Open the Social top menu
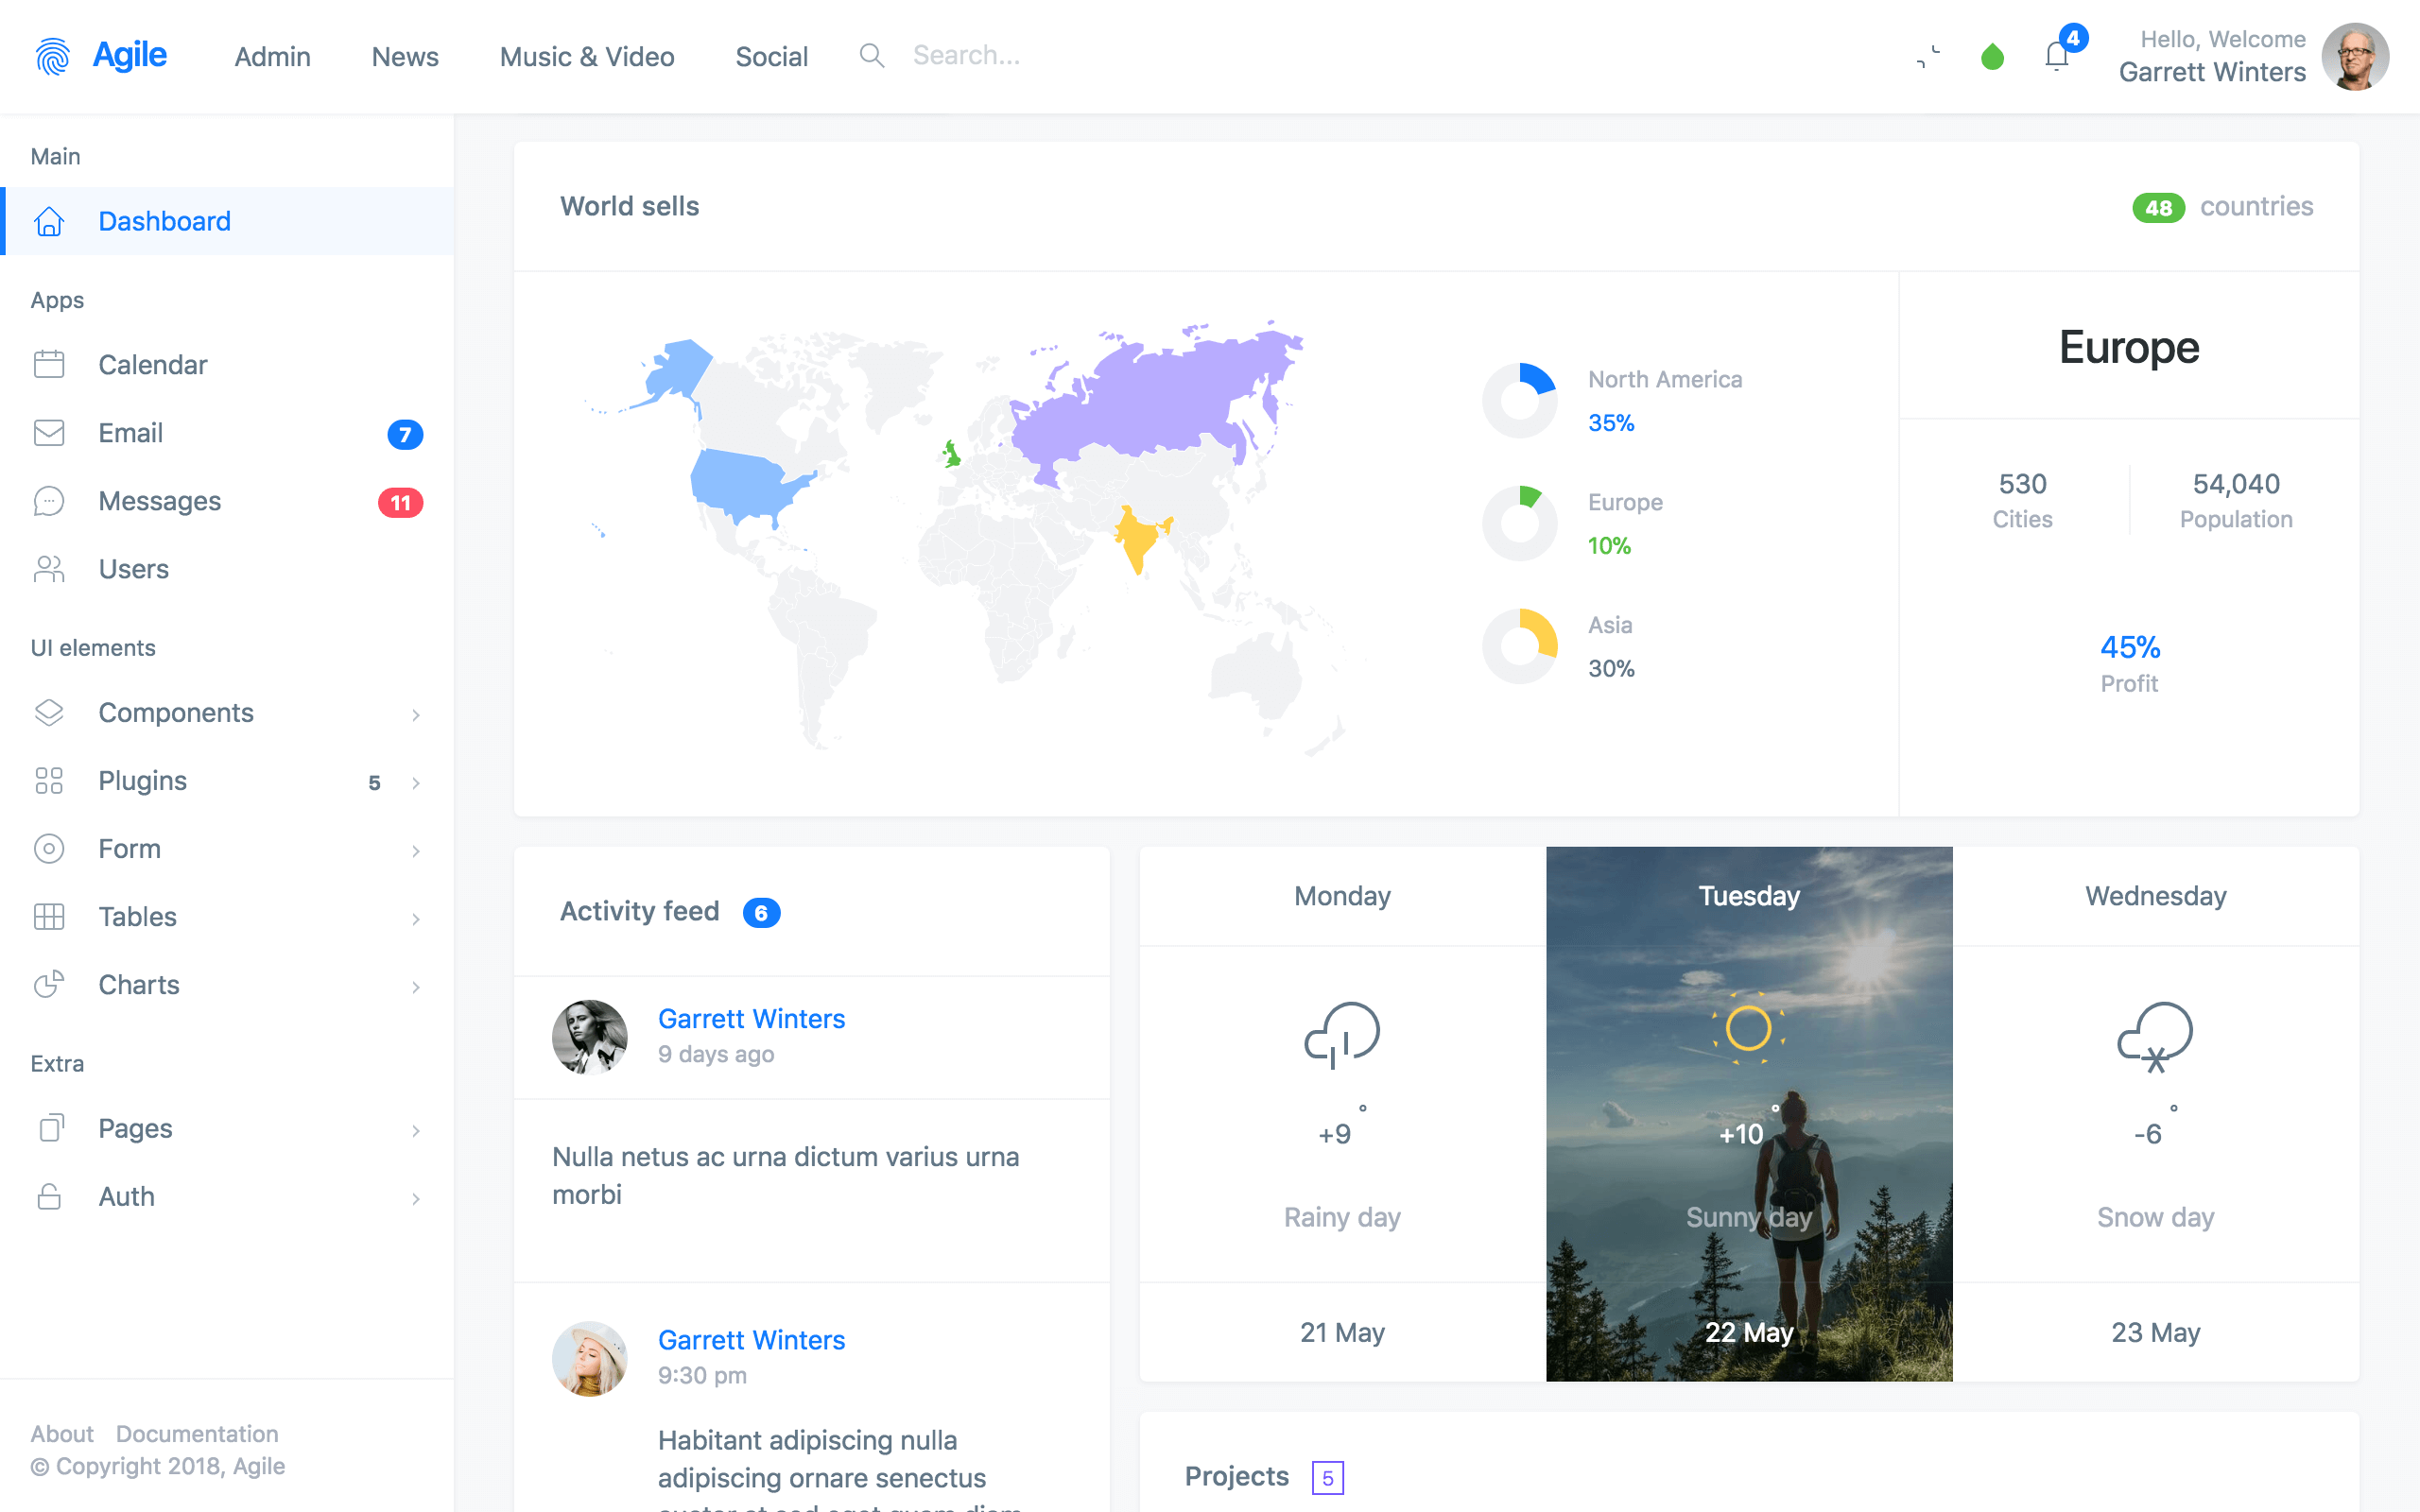This screenshot has height=1512, width=2420. pos(771,57)
